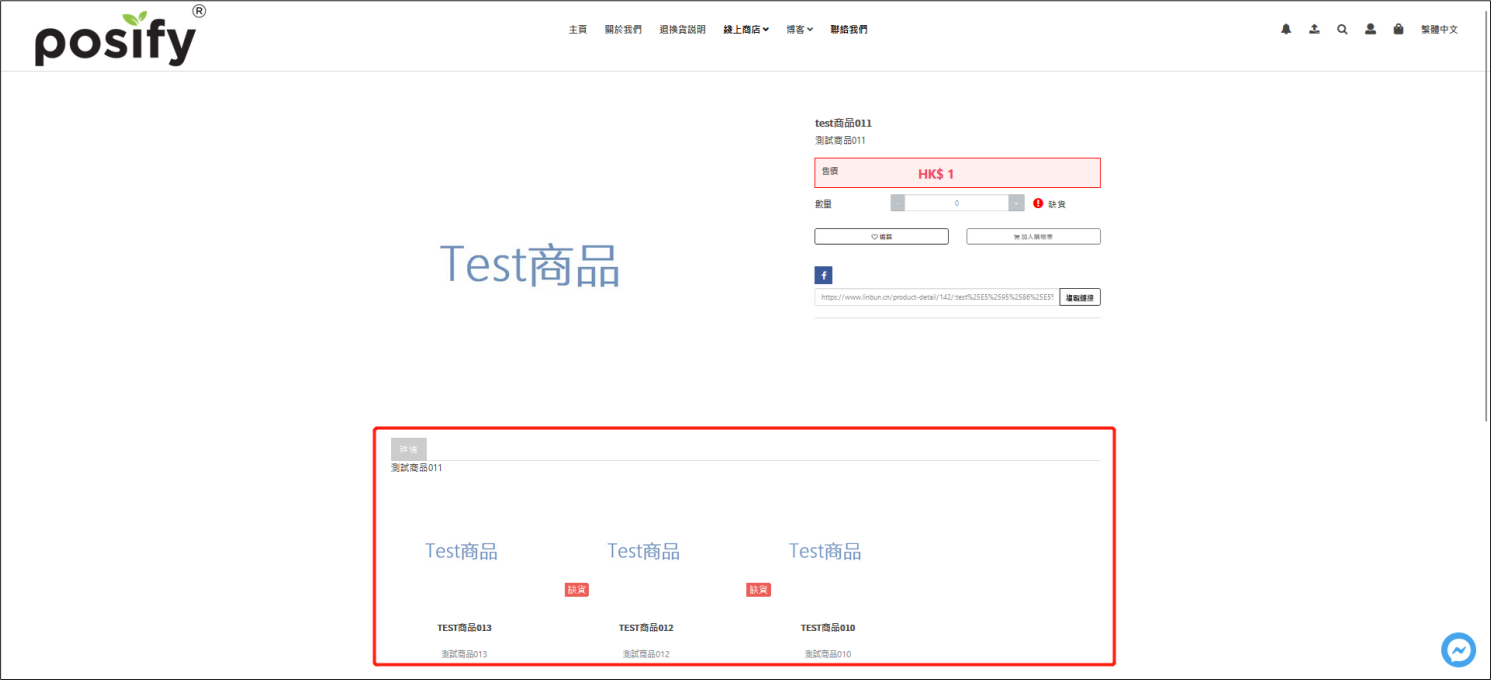Open the 繁體中文 language selector
1491x680 pixels.
[x=1439, y=30]
